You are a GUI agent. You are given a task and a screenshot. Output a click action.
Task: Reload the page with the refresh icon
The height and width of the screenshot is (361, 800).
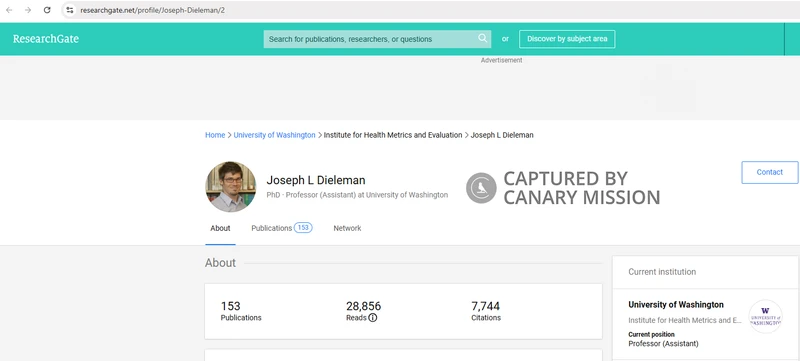[47, 10]
